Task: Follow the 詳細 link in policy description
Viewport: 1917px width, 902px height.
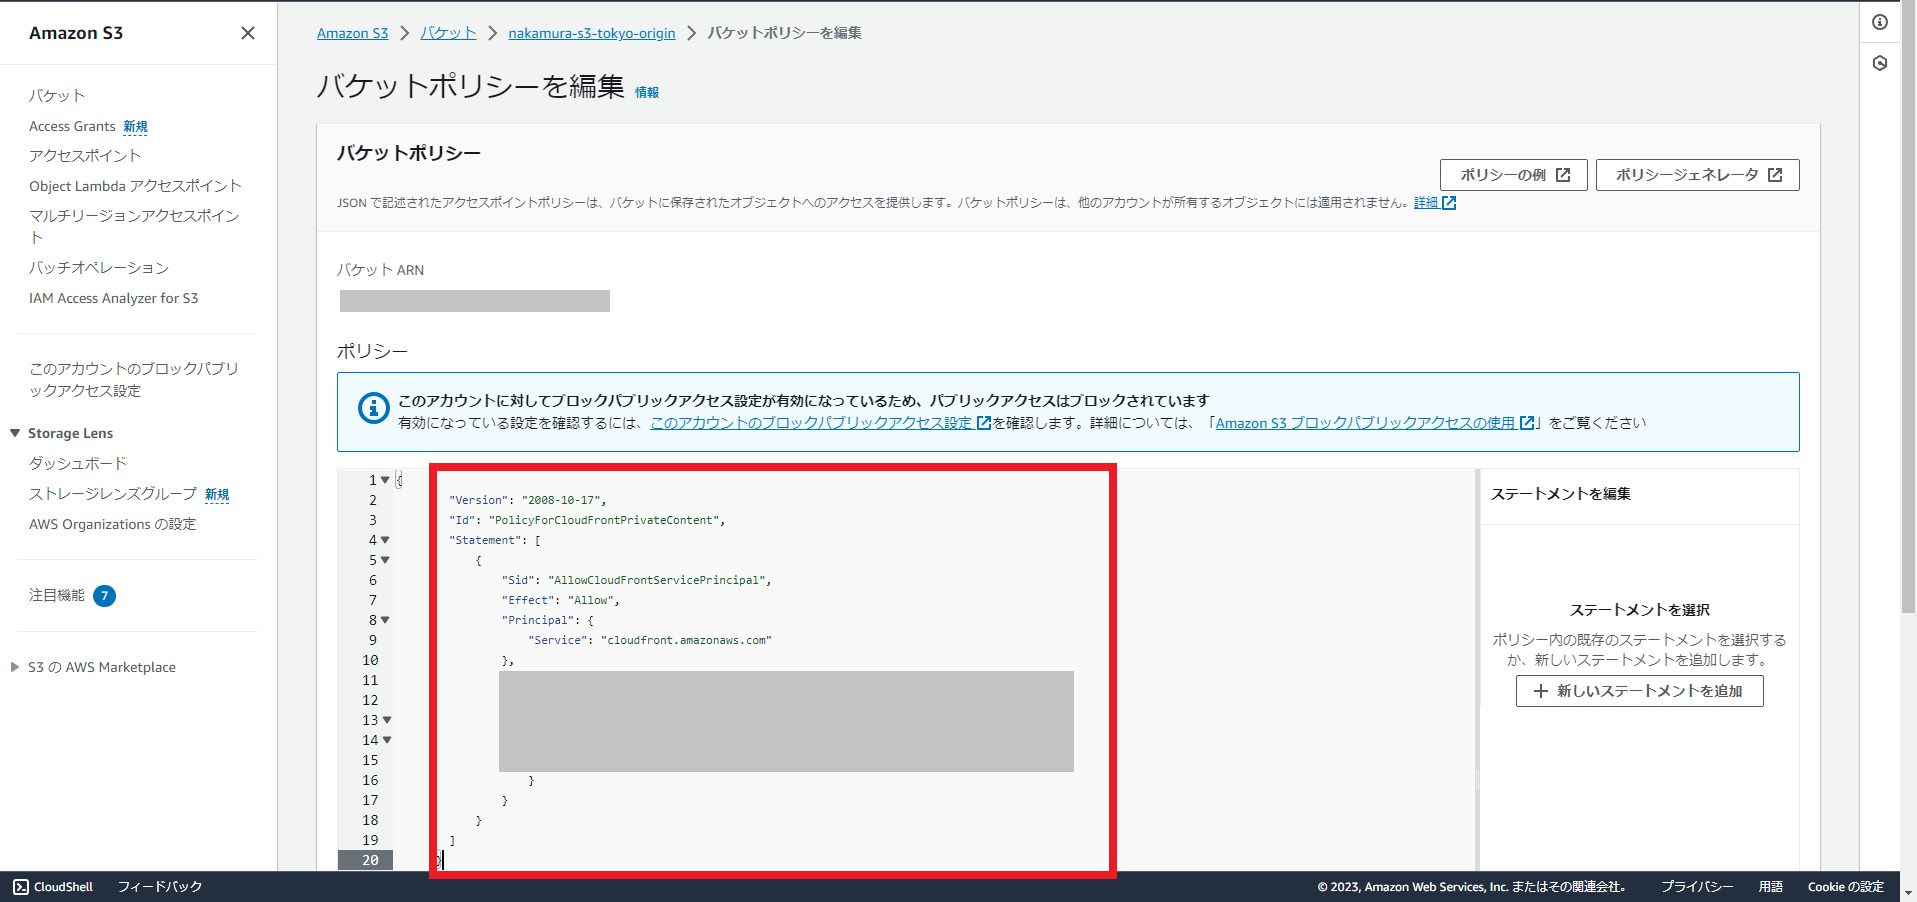Action: click(1434, 203)
